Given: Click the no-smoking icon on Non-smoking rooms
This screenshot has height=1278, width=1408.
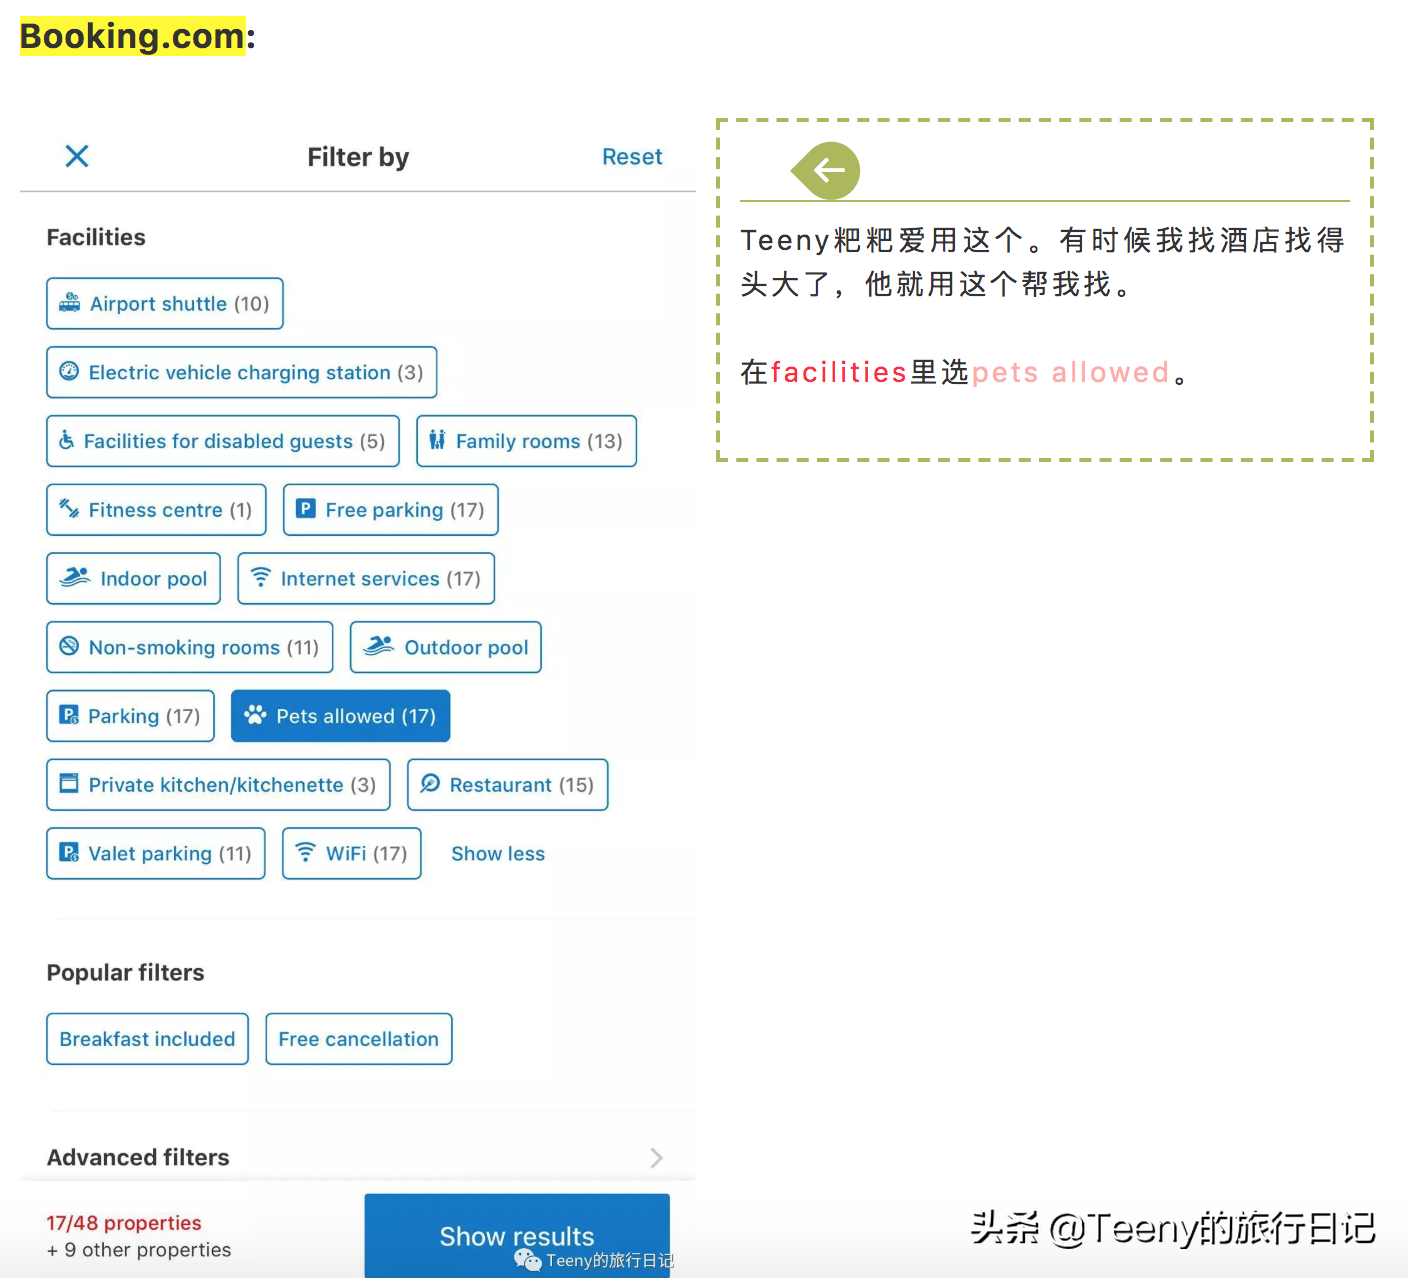Looking at the screenshot, I should tap(69, 647).
